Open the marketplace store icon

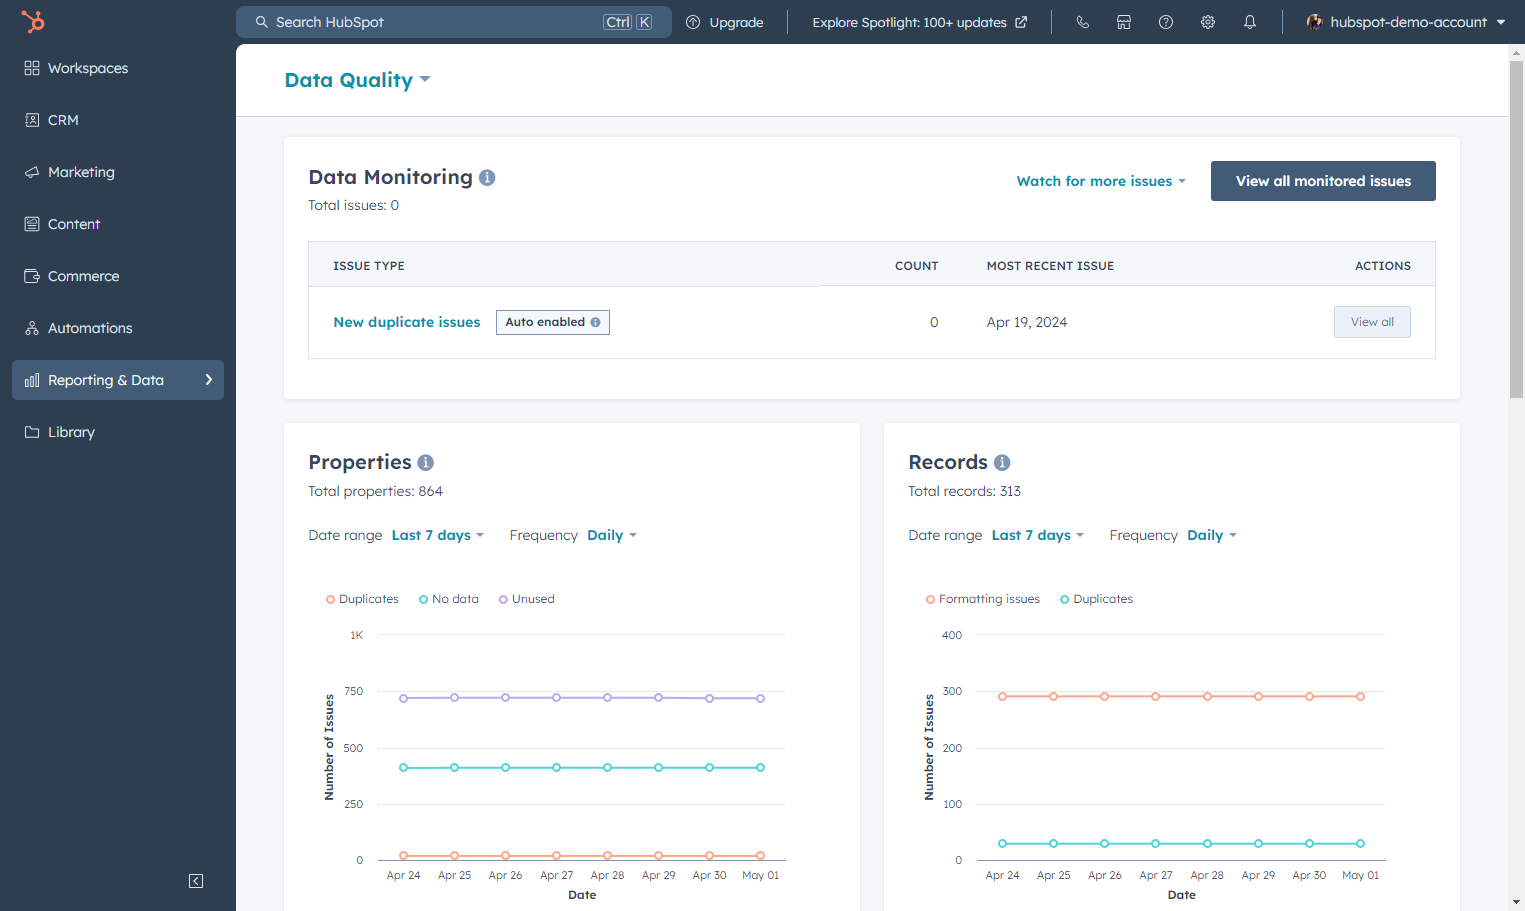[x=1124, y=22]
